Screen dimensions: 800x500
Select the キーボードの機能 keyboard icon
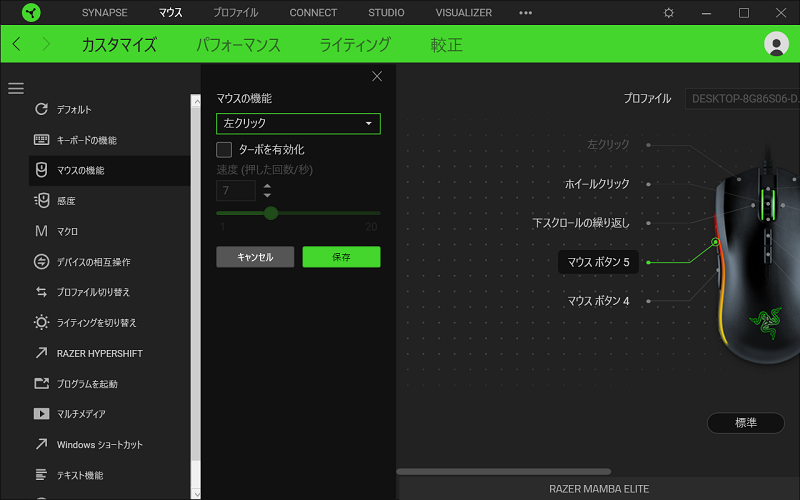[41, 139]
